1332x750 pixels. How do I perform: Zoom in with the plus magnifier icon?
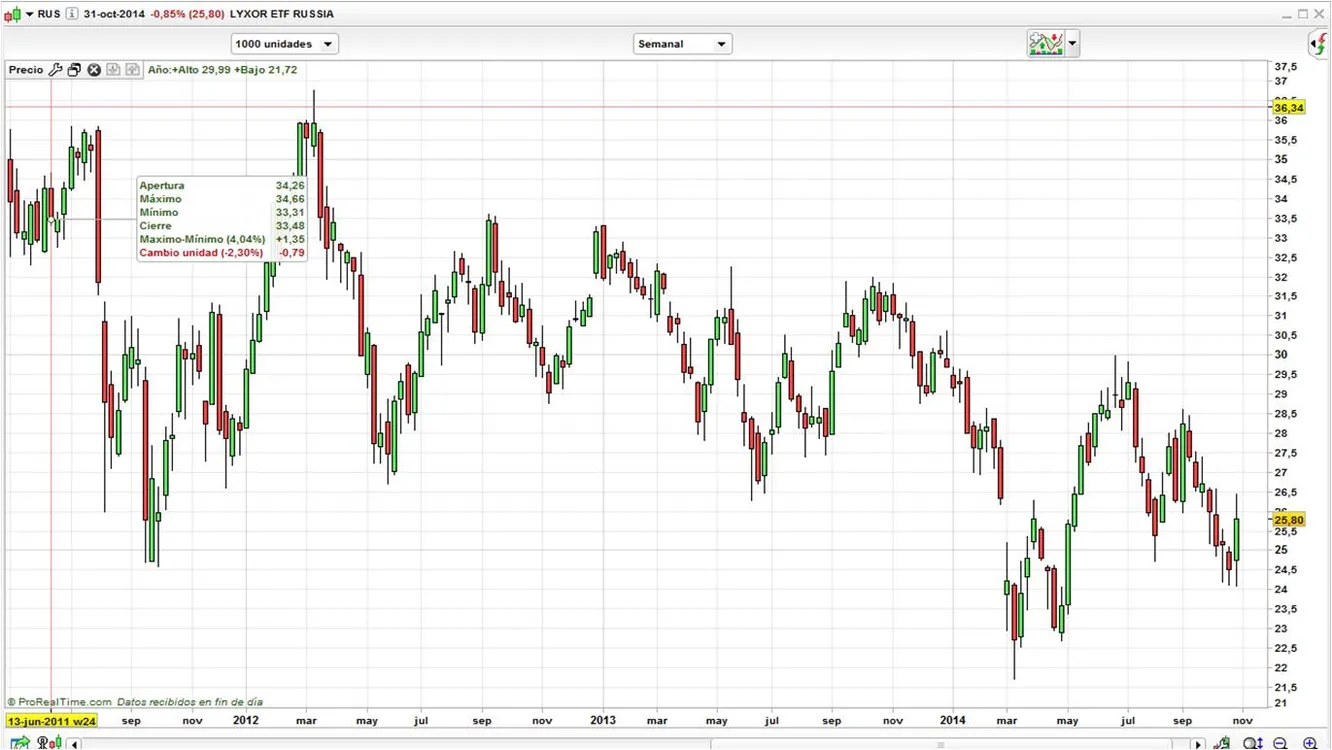tap(1310, 743)
